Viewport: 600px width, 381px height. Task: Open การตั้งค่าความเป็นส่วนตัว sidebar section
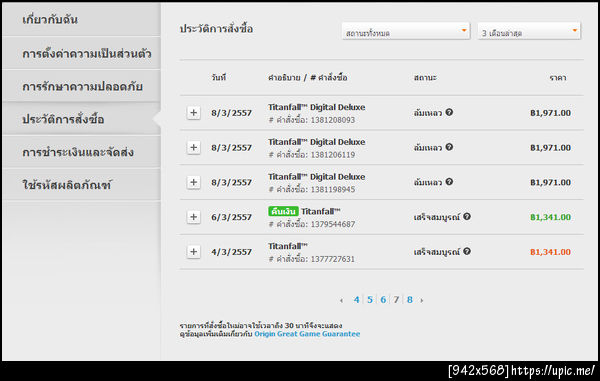[x=81, y=53]
